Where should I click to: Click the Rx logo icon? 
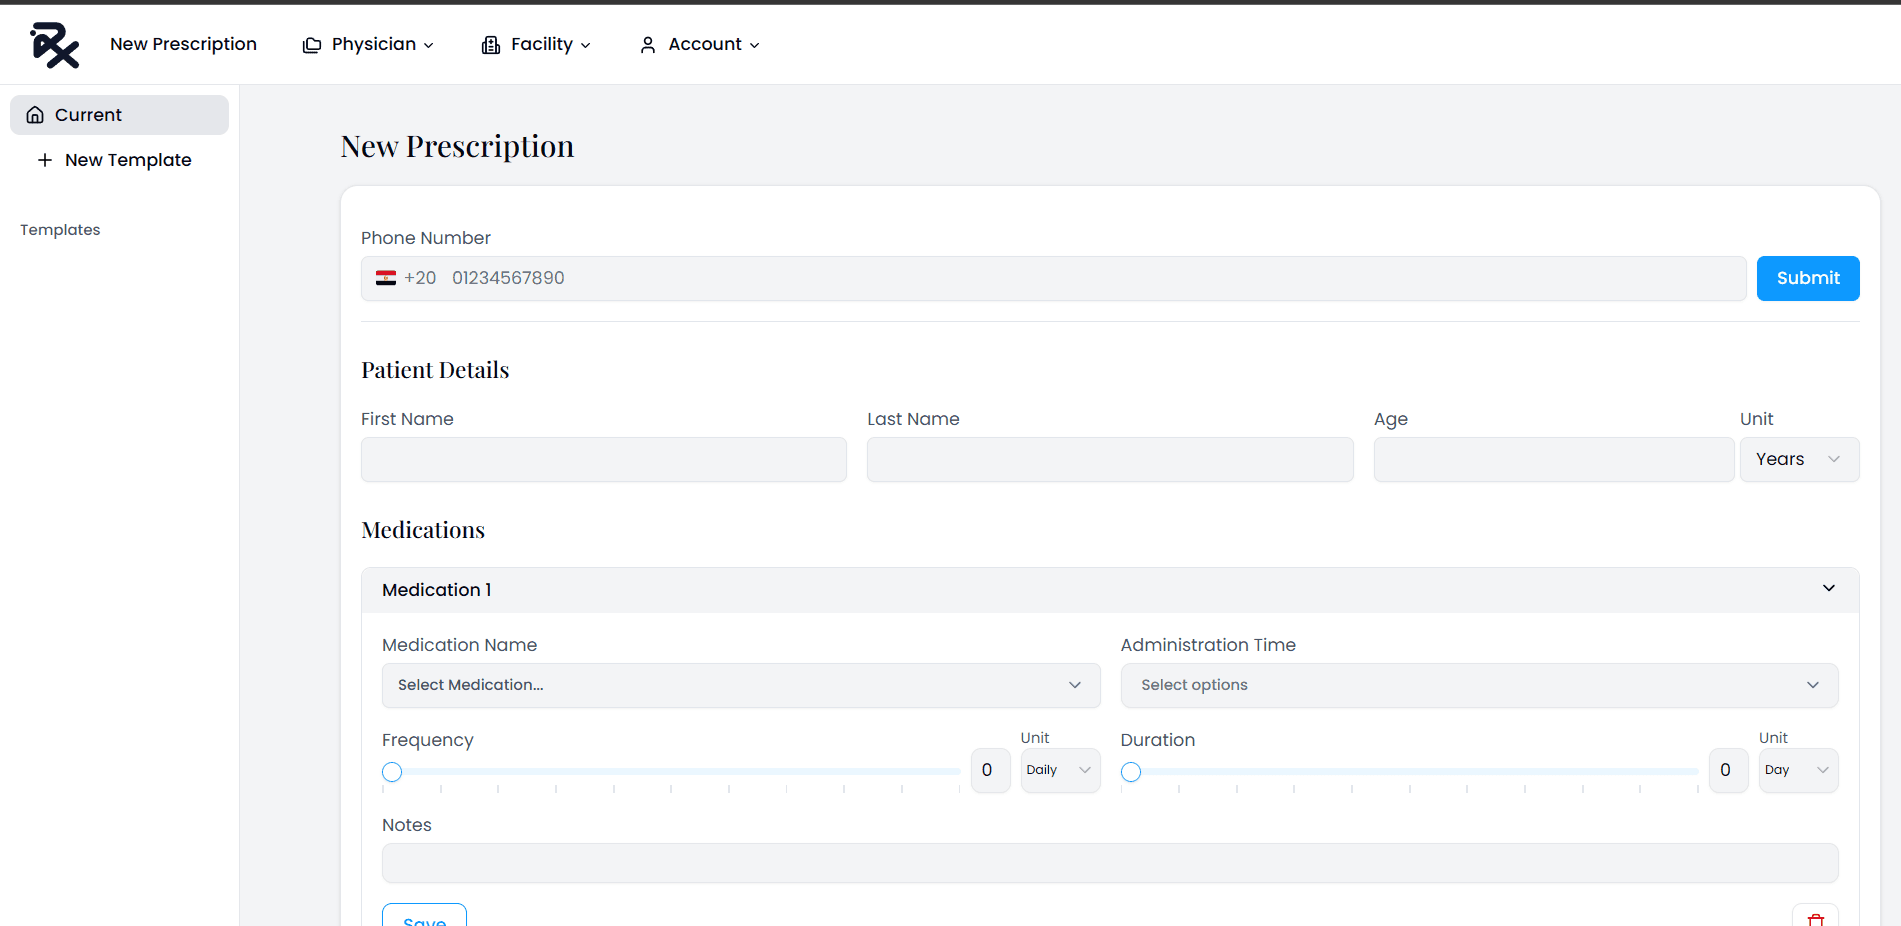pyautogui.click(x=54, y=45)
